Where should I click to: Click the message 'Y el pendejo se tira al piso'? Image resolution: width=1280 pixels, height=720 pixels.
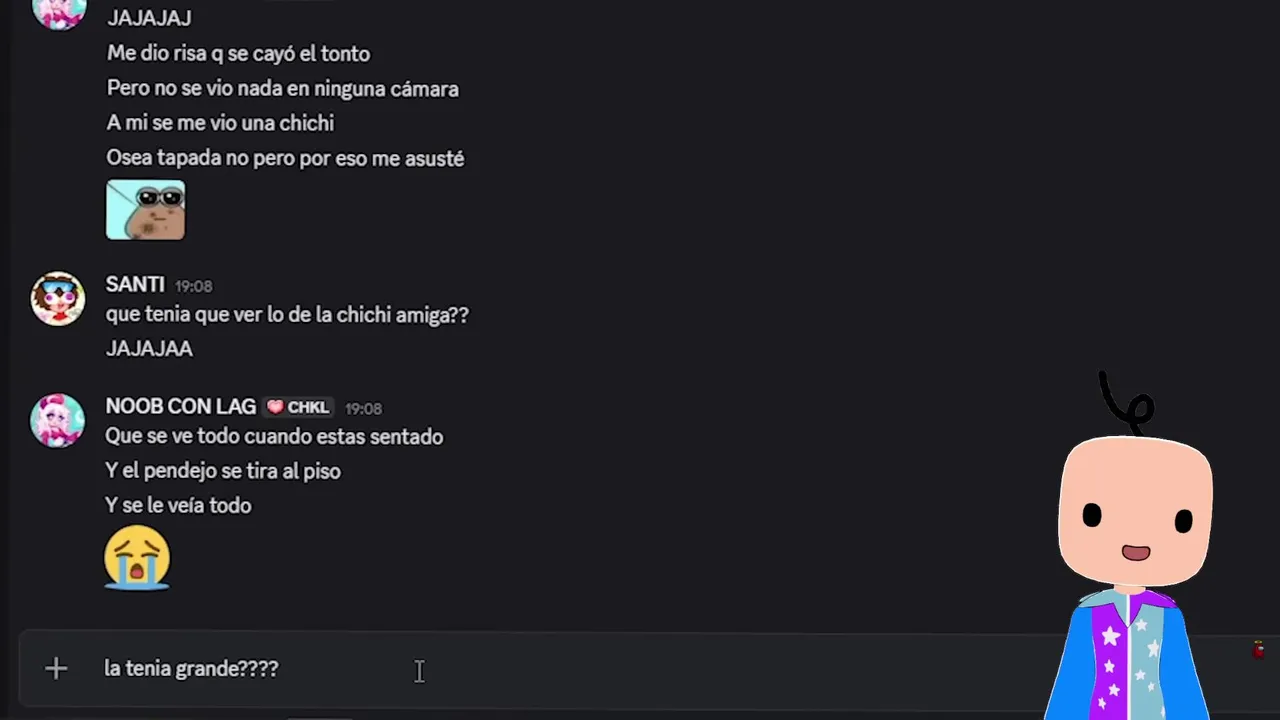pyautogui.click(x=223, y=471)
